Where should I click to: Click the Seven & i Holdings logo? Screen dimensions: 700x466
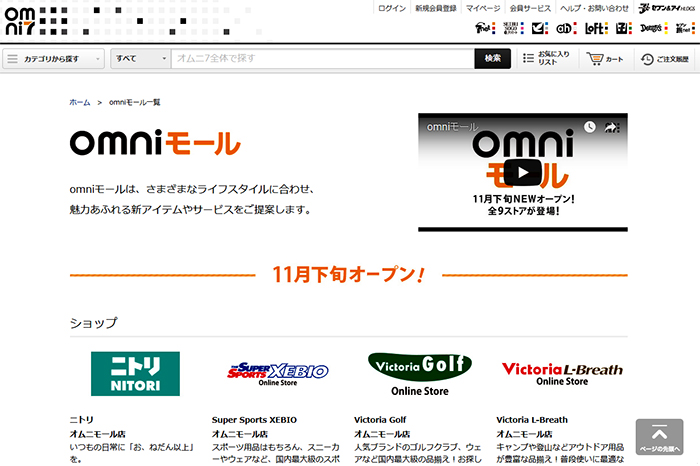click(667, 8)
